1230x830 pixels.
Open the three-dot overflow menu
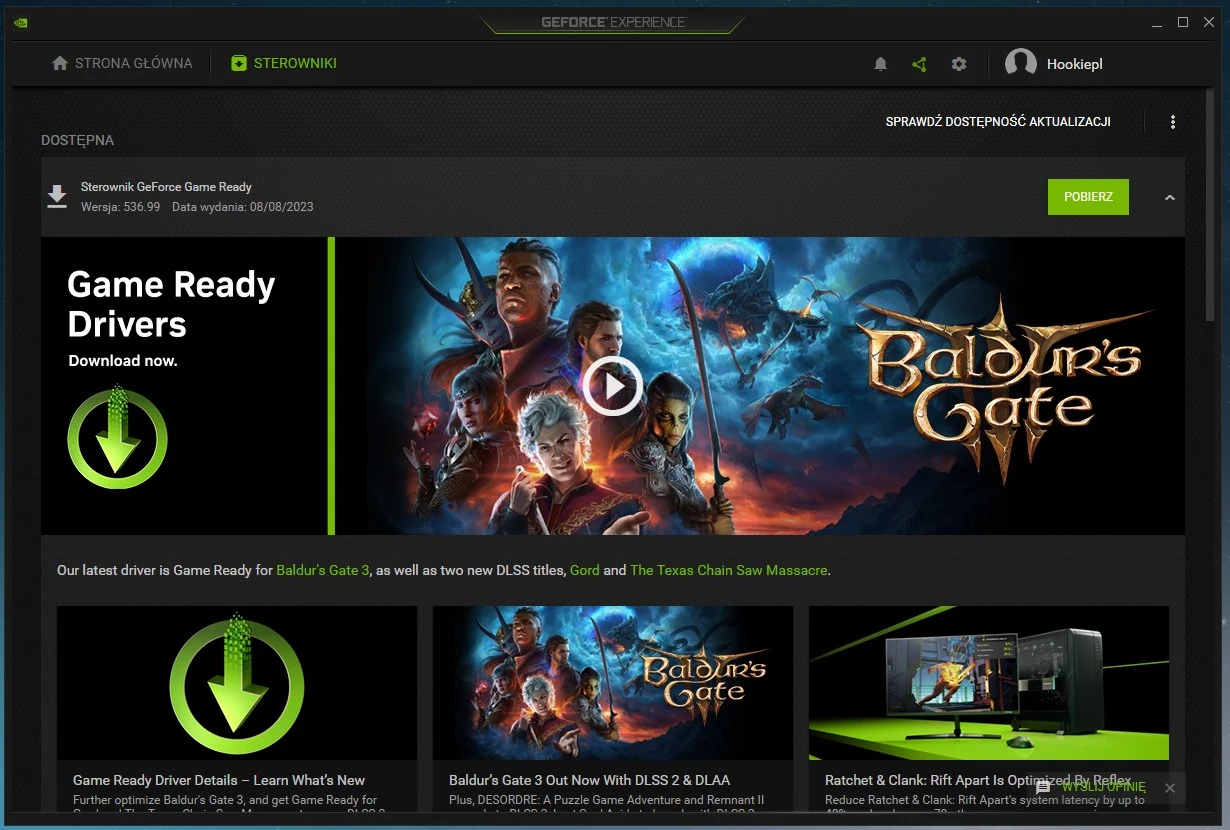[x=1172, y=121]
